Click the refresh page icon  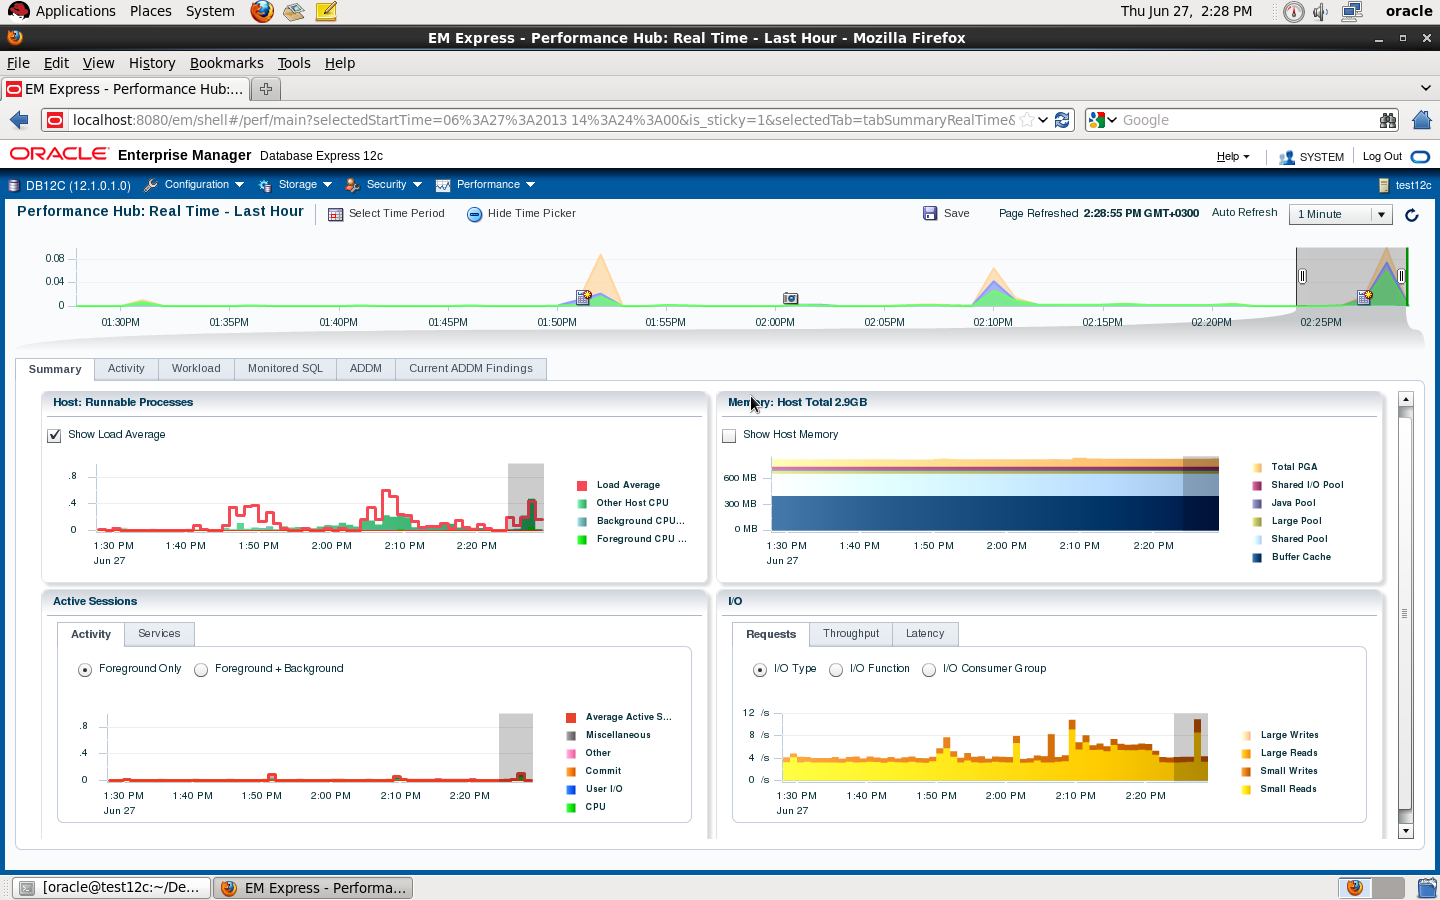(1412, 215)
